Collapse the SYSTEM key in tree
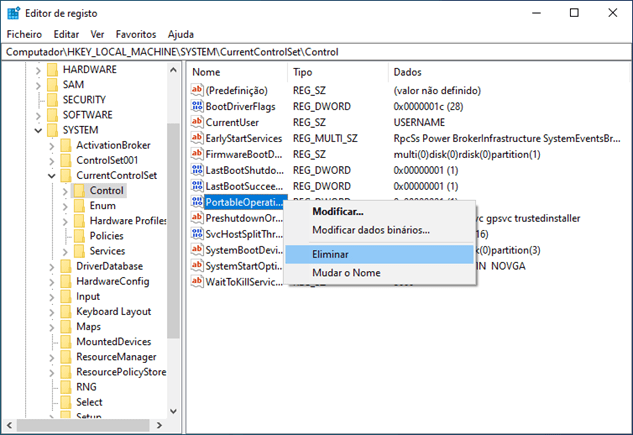 pos(39,130)
